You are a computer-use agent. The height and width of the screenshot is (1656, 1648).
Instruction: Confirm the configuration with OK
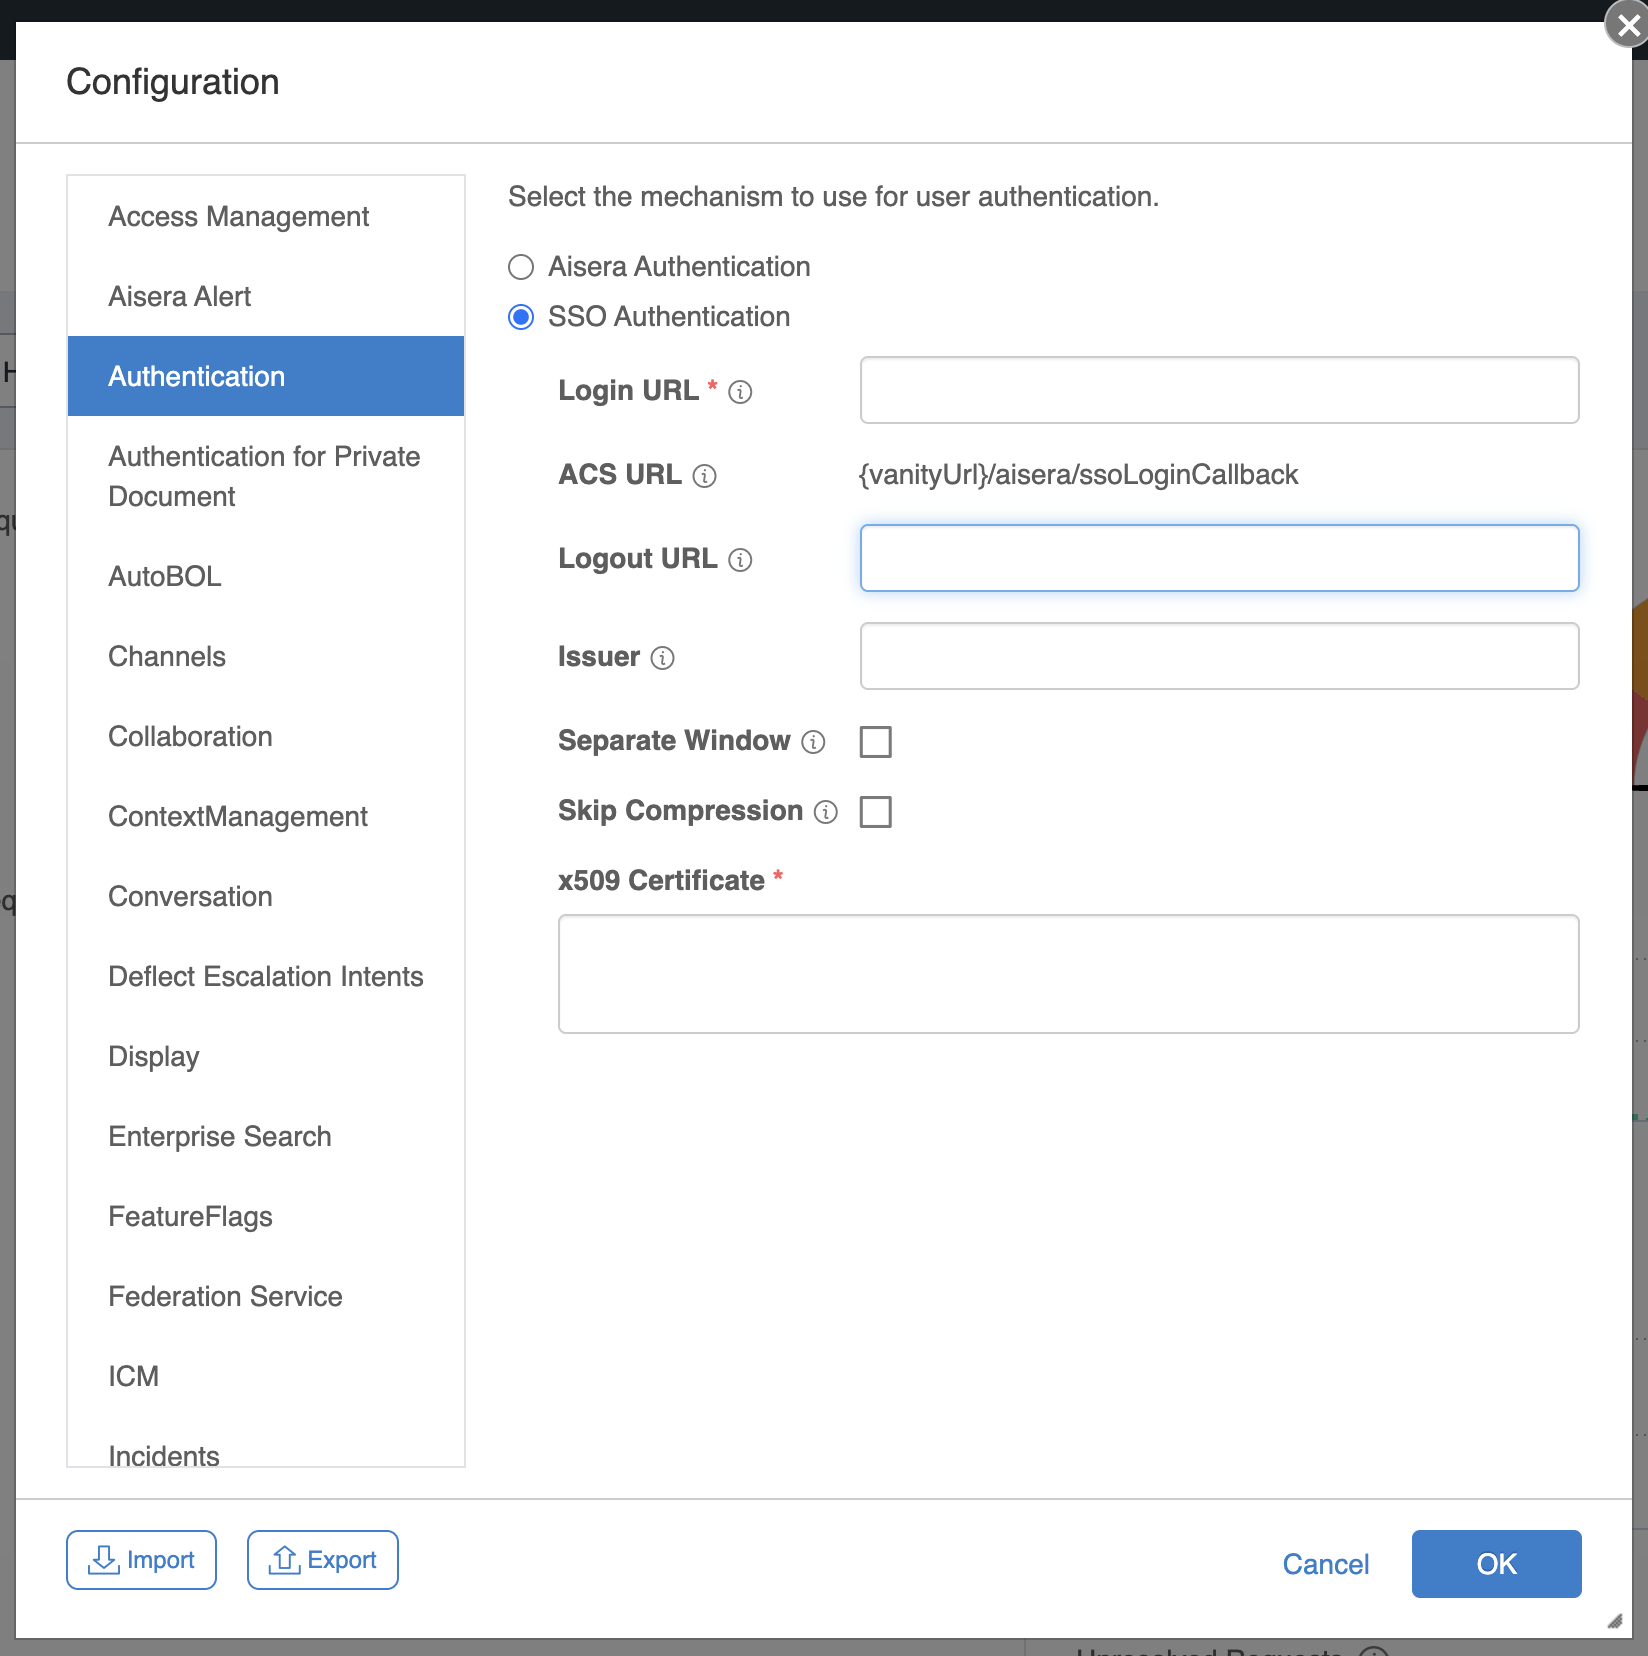[1496, 1564]
